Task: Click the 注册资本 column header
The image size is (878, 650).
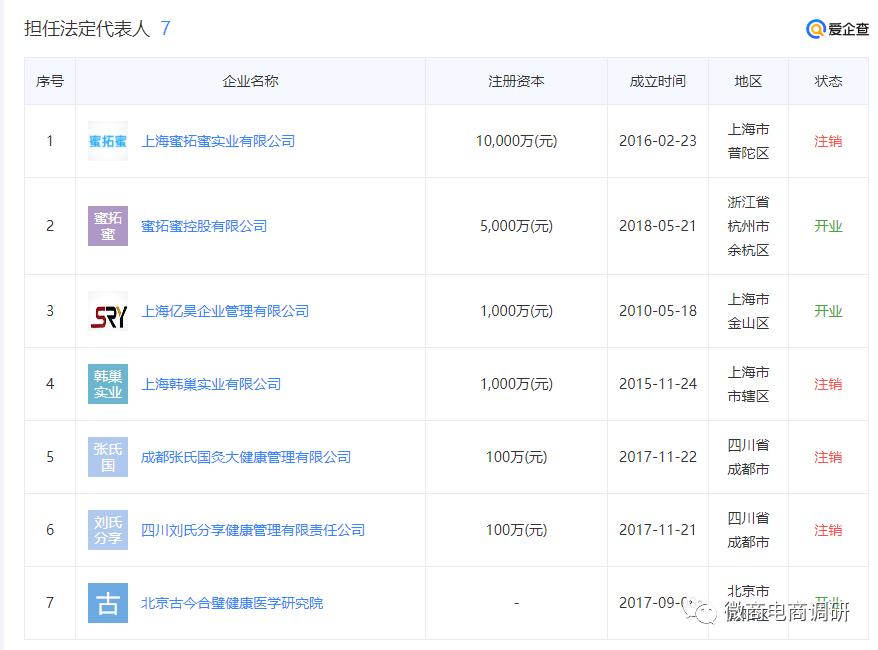Action: click(516, 81)
